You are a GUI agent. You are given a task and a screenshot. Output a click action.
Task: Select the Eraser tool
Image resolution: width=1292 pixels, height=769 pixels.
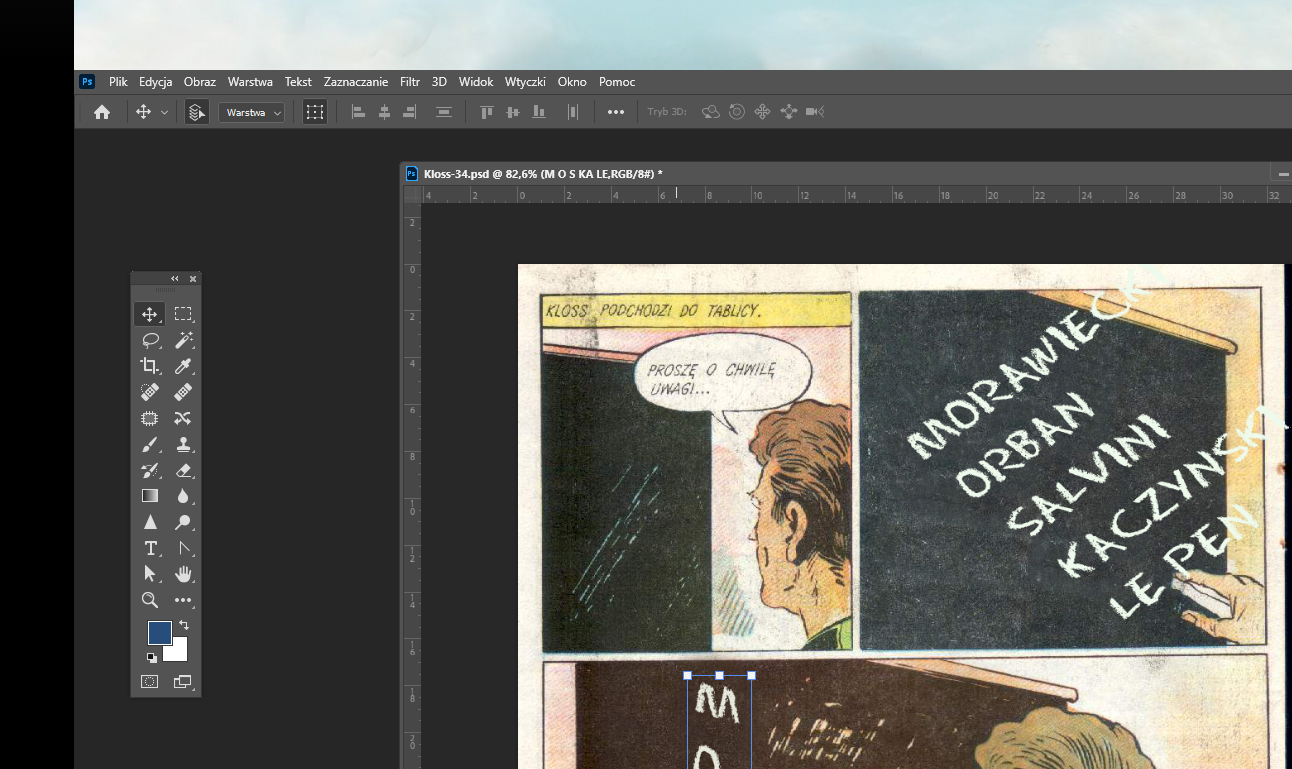[x=183, y=470]
